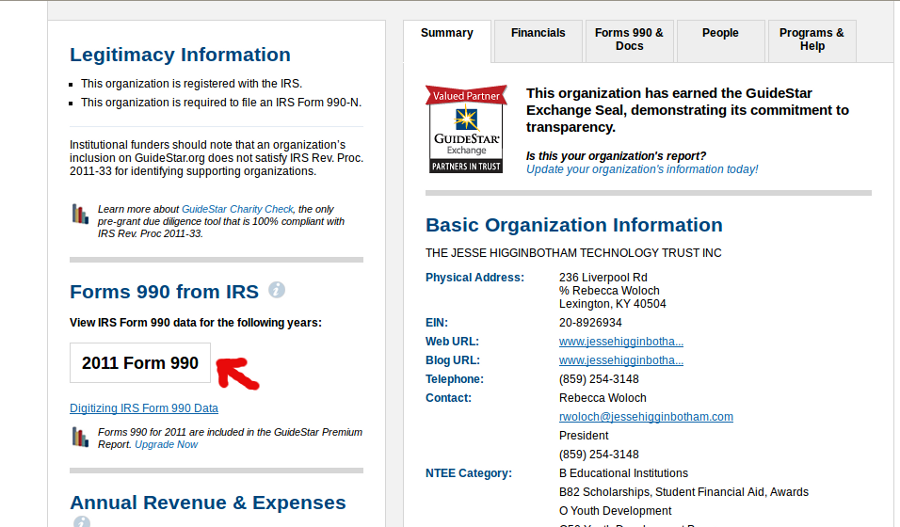This screenshot has height=527, width=900.
Task: Select the EIN value 20-8926934
Action: (591, 323)
